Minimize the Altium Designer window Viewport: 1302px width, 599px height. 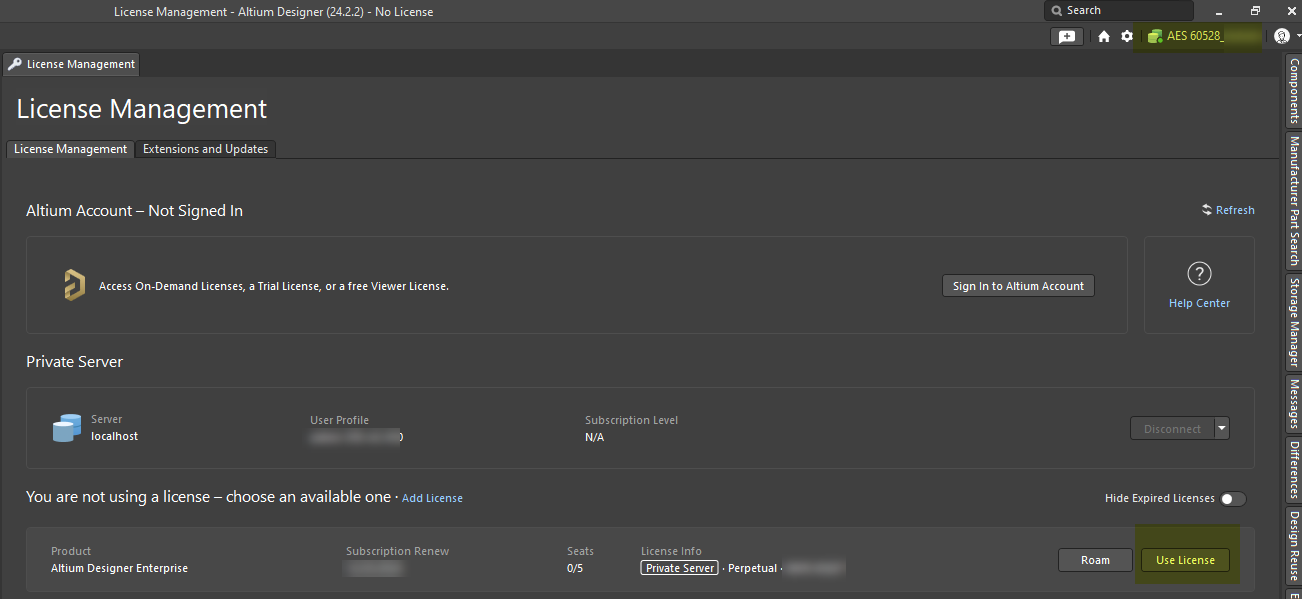pos(1219,11)
